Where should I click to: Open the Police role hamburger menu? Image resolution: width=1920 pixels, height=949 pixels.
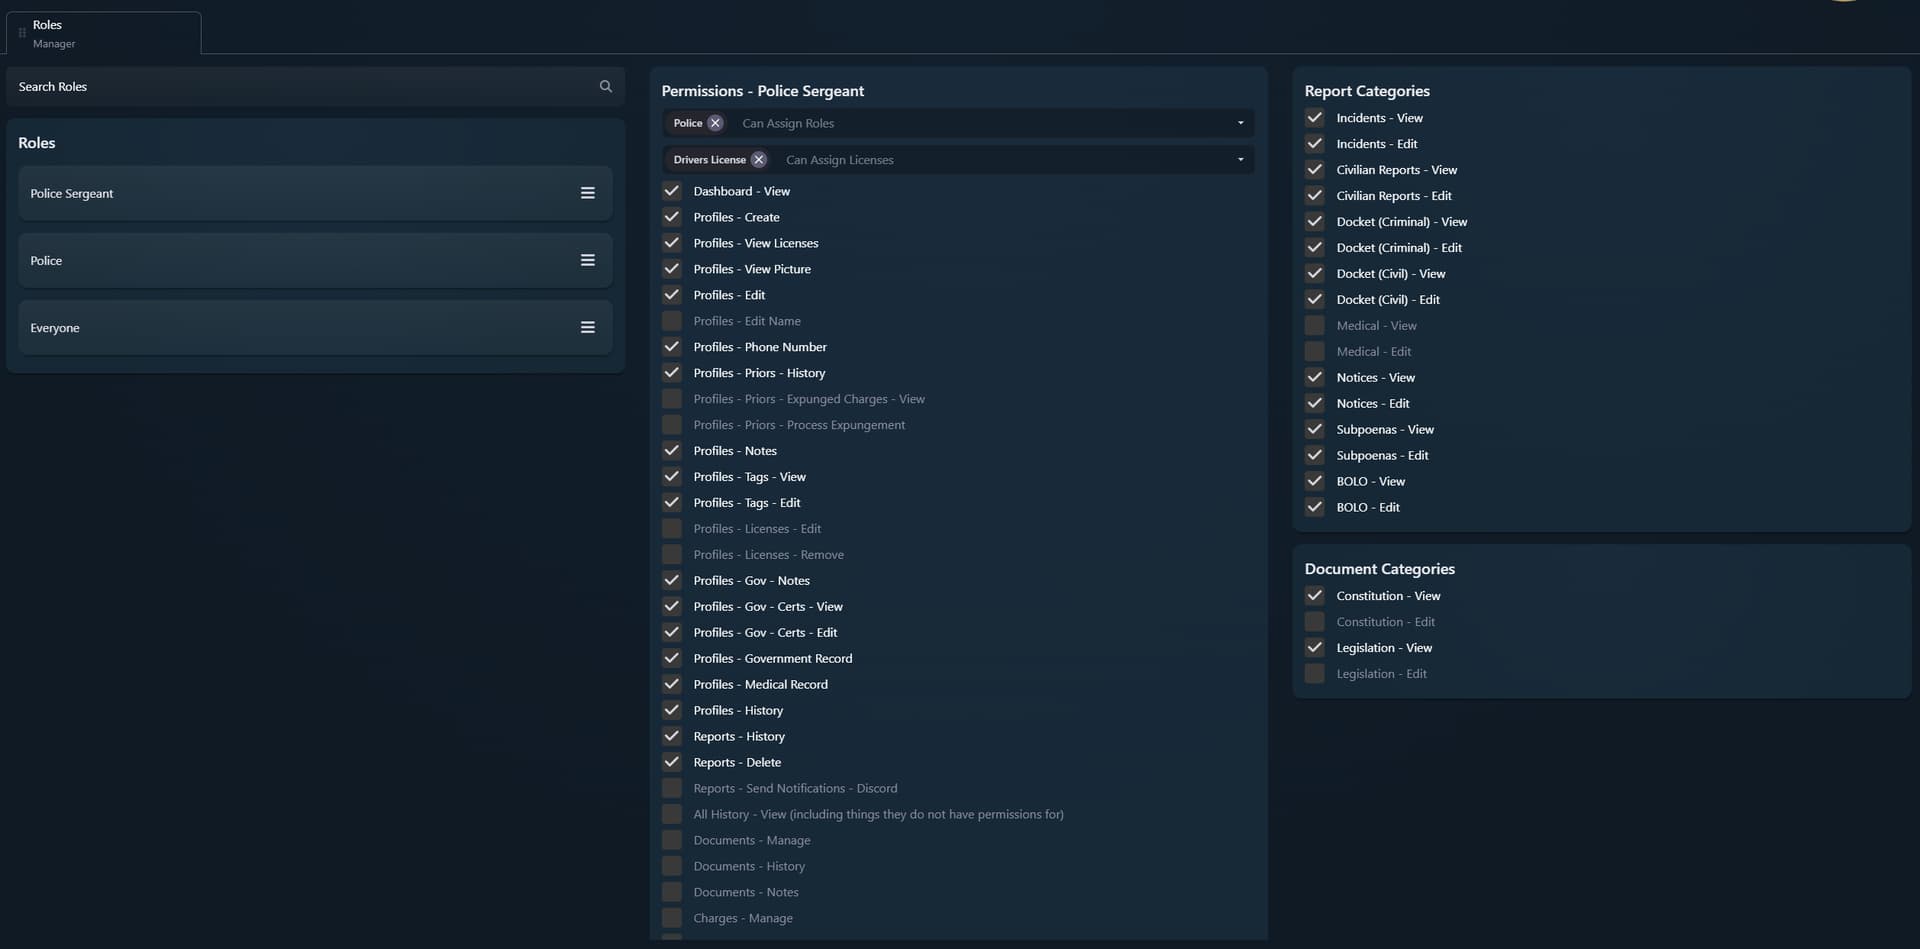pyautogui.click(x=588, y=260)
